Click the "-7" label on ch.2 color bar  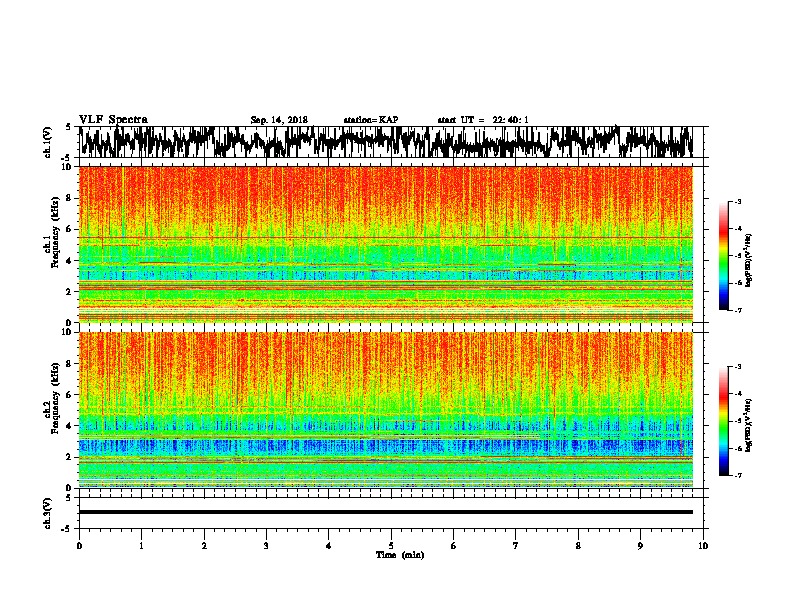point(737,475)
